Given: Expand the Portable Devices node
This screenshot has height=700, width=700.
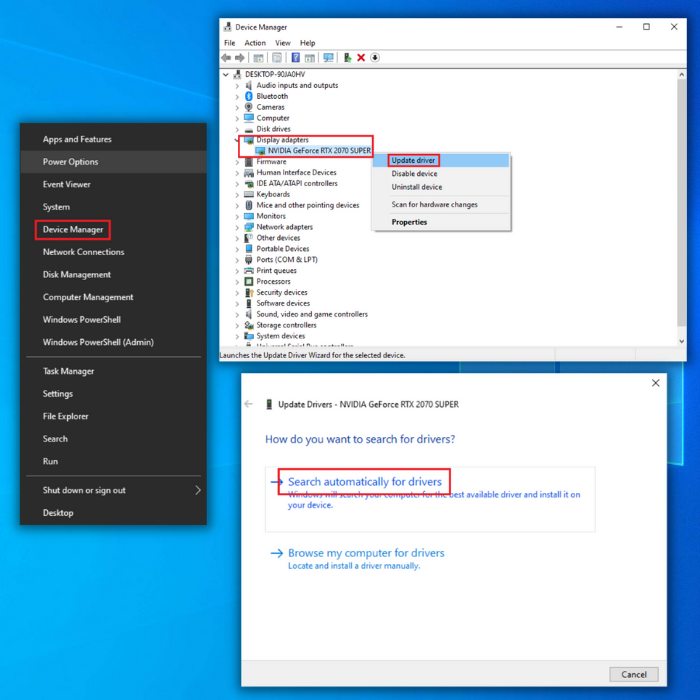Looking at the screenshot, I should [x=237, y=249].
